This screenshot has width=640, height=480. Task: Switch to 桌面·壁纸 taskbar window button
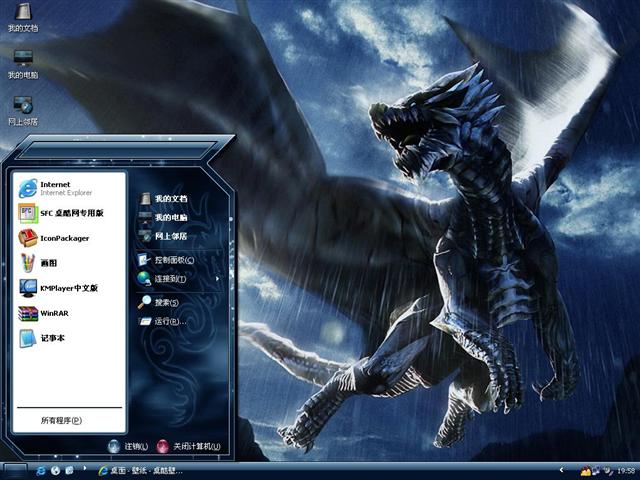point(145,470)
